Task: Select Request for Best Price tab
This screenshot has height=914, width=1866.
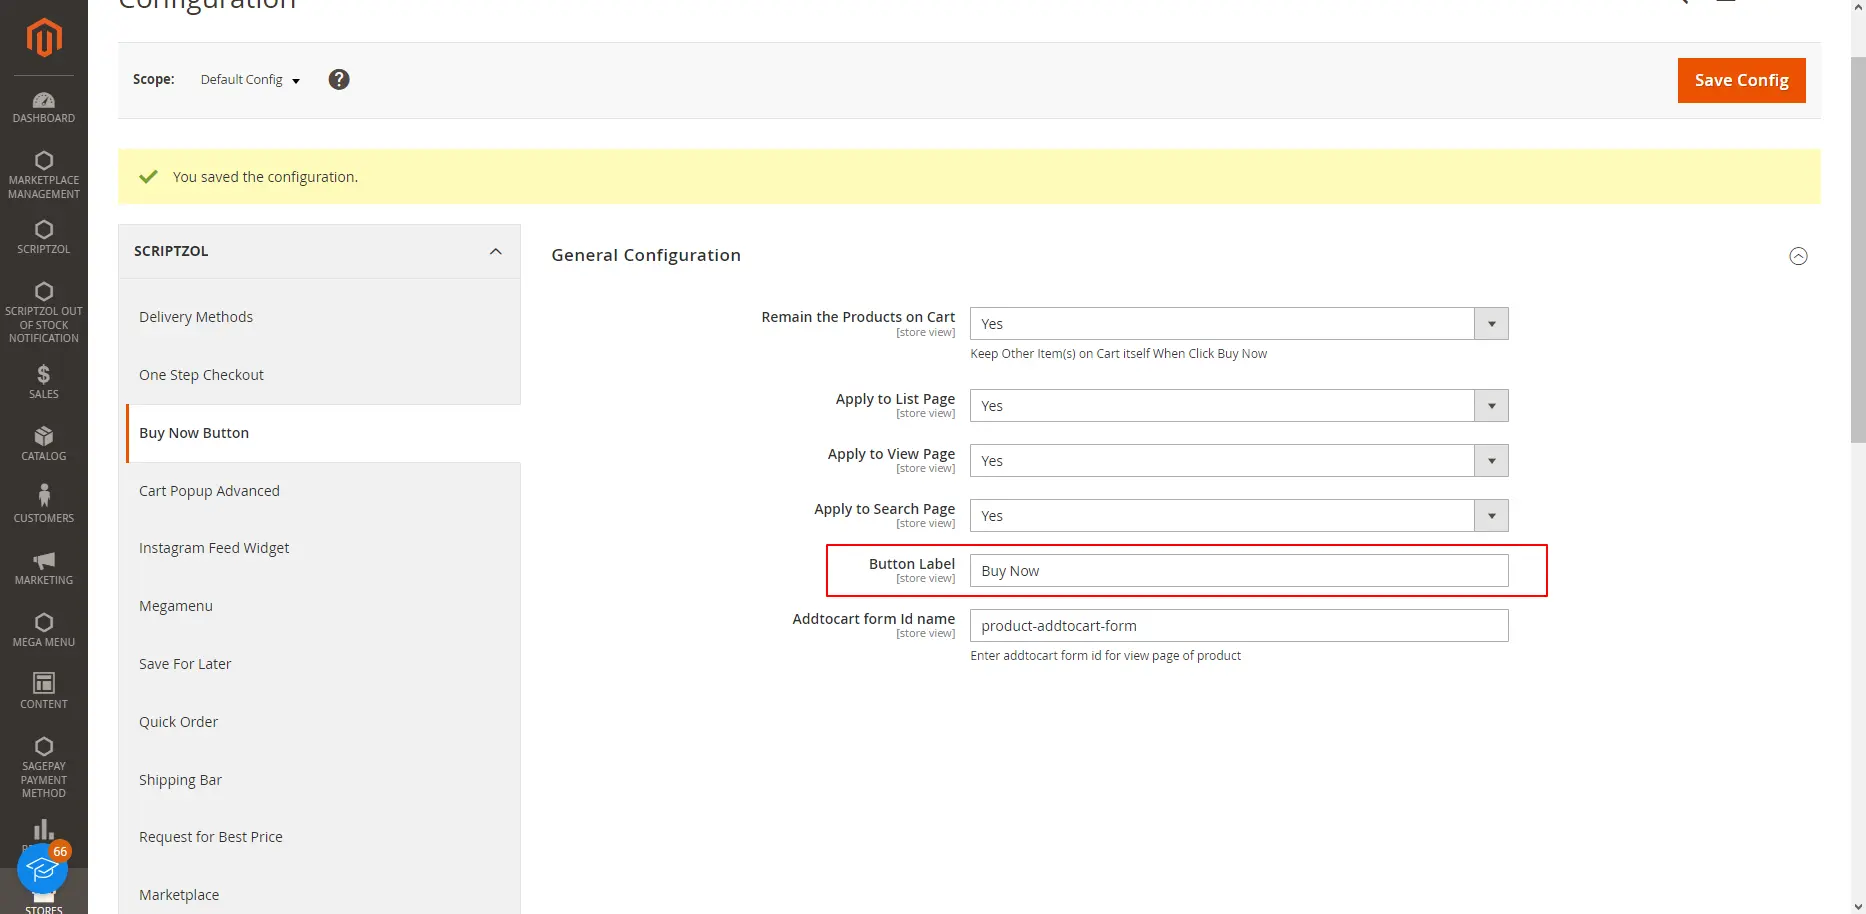Action: [323, 837]
